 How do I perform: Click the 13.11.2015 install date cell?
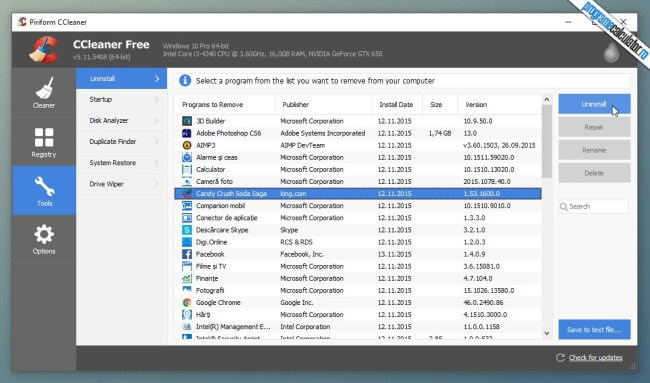[394, 254]
